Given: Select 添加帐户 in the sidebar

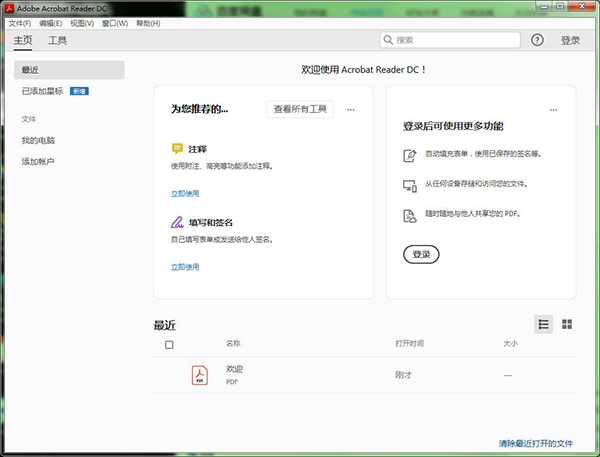Looking at the screenshot, I should 38,162.
